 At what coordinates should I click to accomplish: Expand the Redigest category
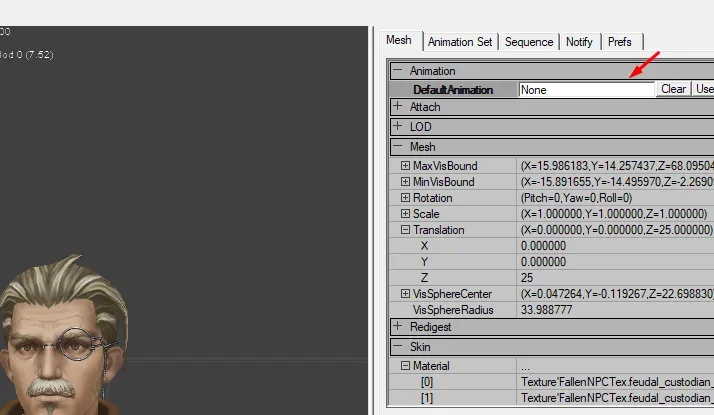click(398, 326)
